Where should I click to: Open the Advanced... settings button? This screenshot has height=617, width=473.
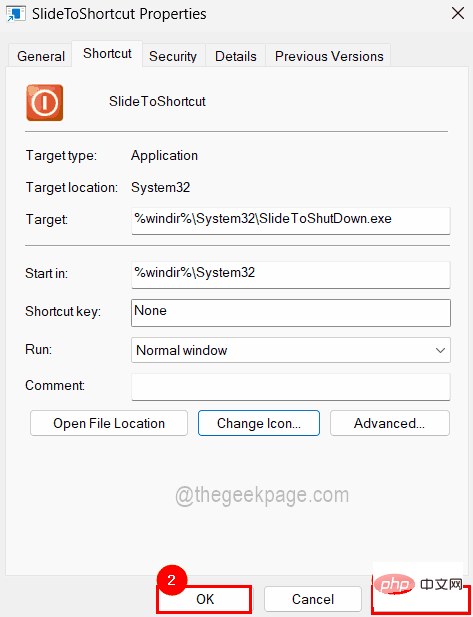[390, 423]
